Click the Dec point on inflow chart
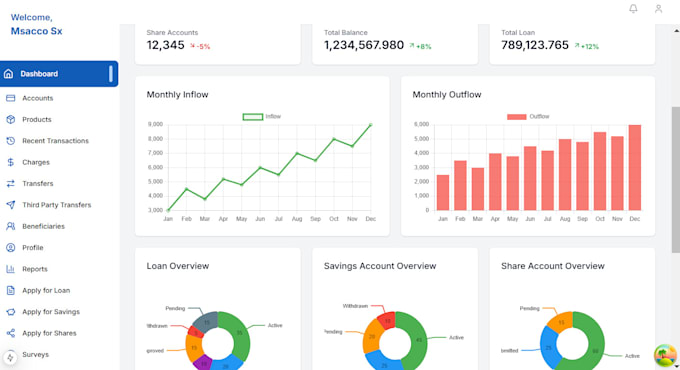 click(371, 125)
